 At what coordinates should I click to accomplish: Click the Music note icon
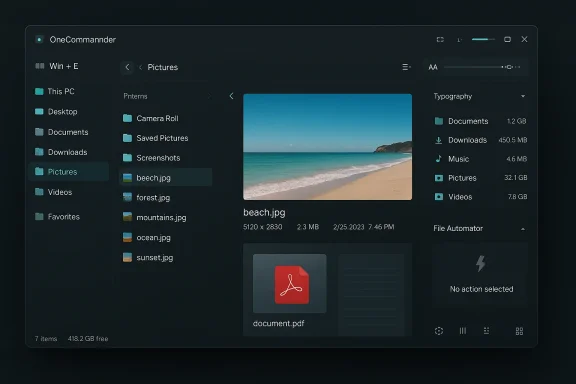coord(438,159)
